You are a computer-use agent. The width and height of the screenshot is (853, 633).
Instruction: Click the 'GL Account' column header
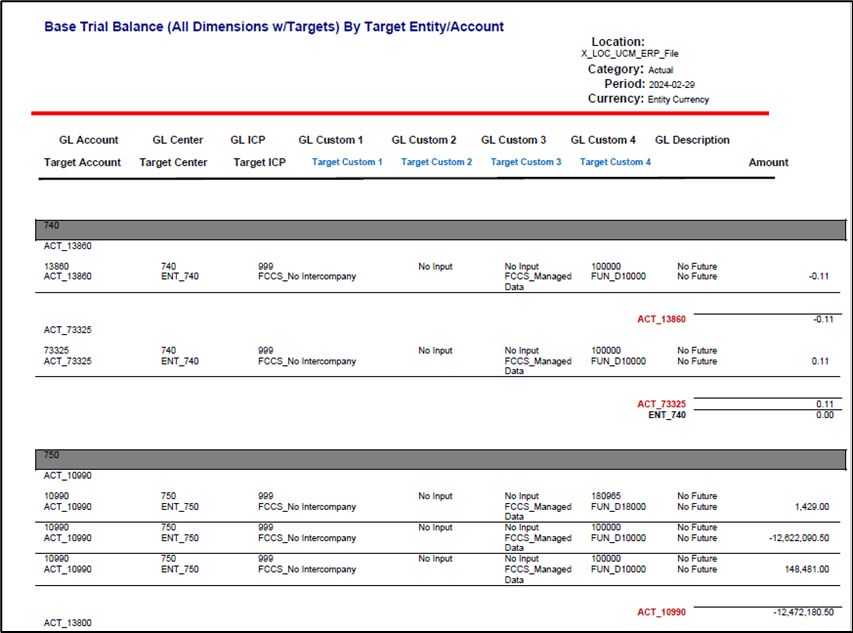click(x=89, y=140)
